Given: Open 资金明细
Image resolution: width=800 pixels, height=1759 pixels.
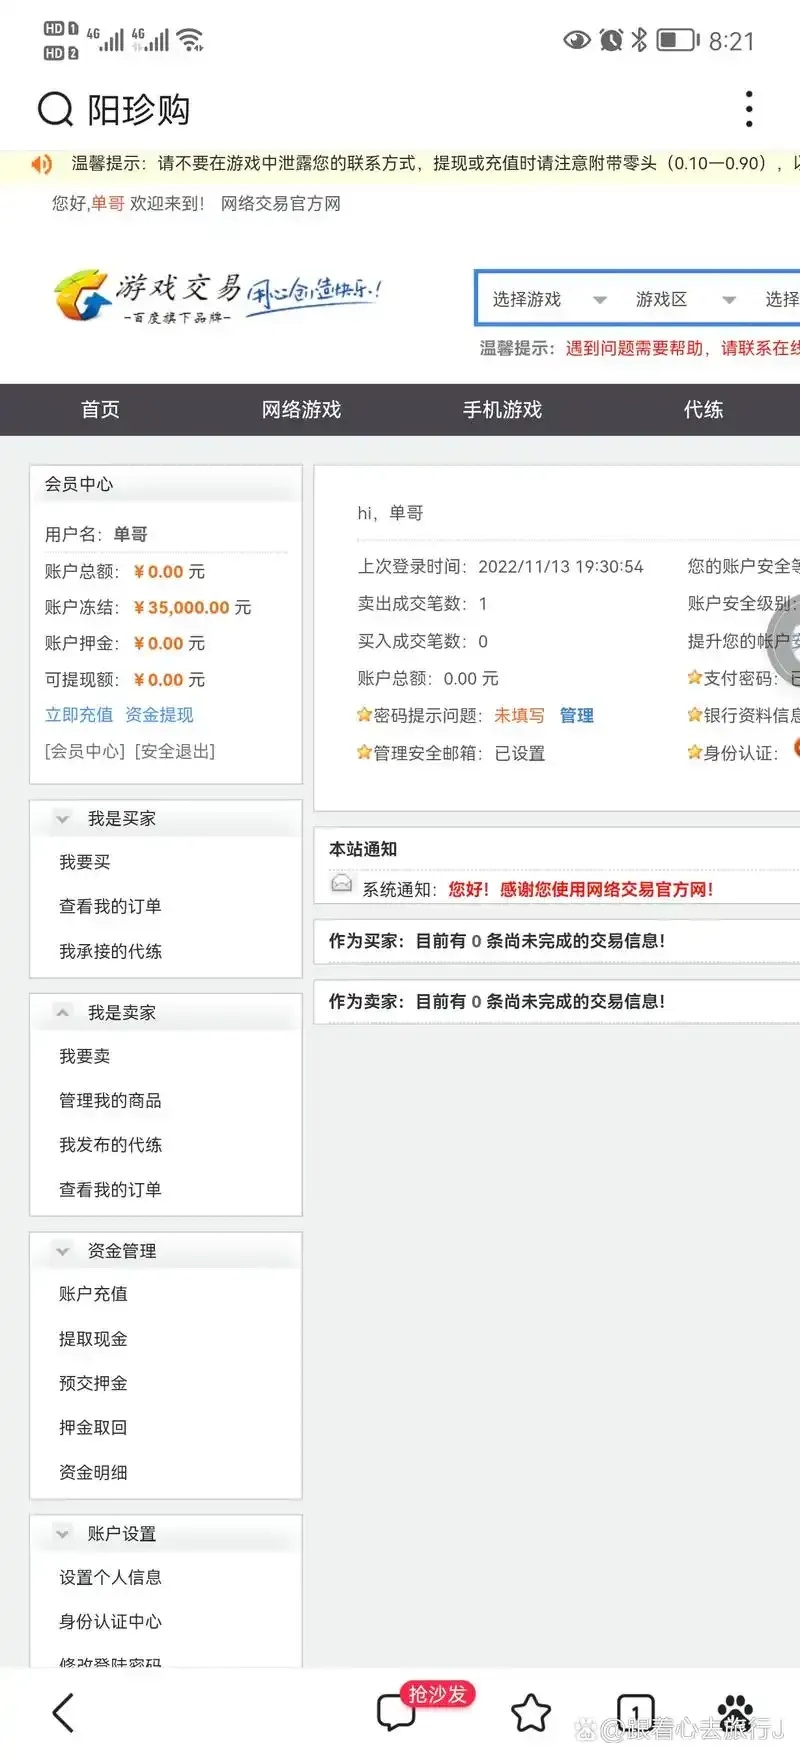Looking at the screenshot, I should (x=93, y=1472).
